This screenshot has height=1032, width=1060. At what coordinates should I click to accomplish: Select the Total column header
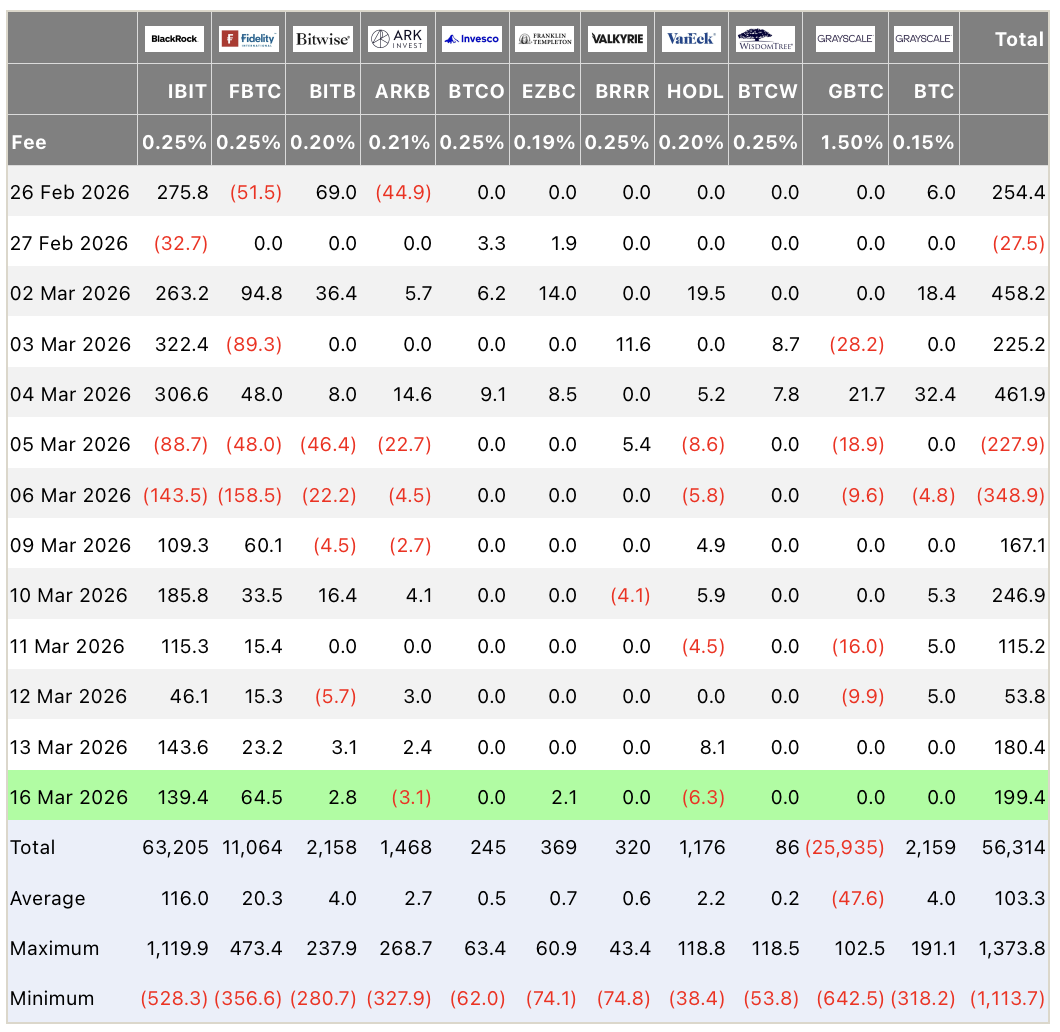1019,40
